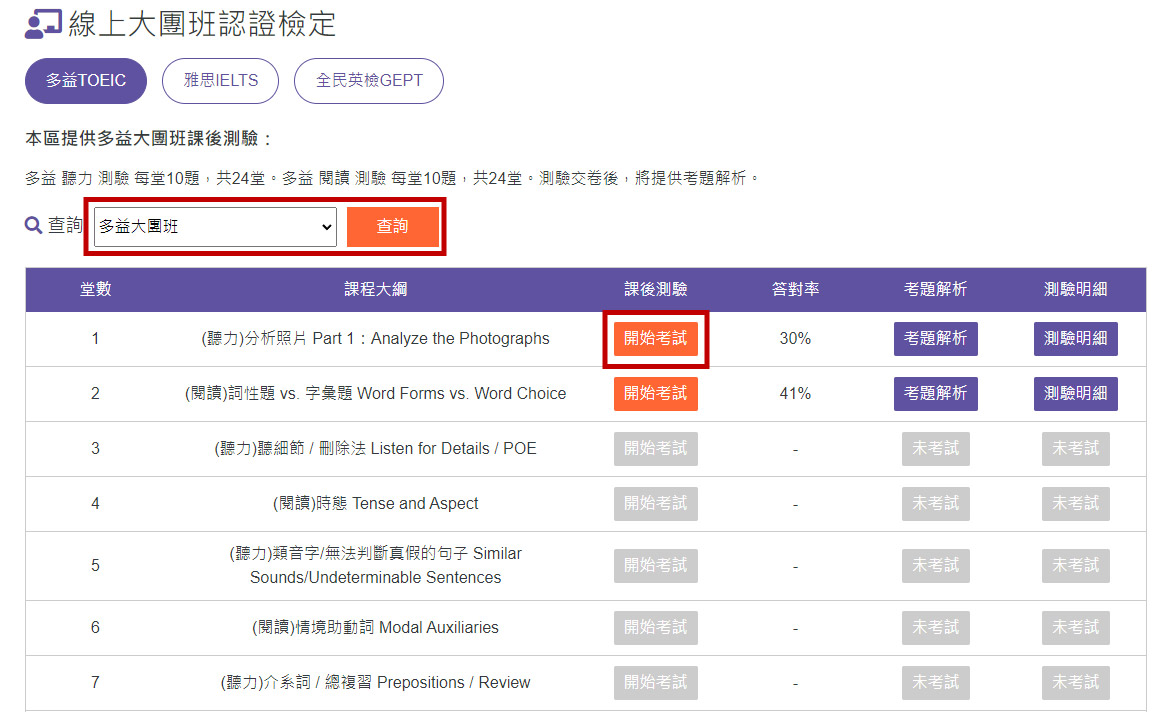
Task: Click disabled 開始考試 for lesson 3
Action: 656,449
